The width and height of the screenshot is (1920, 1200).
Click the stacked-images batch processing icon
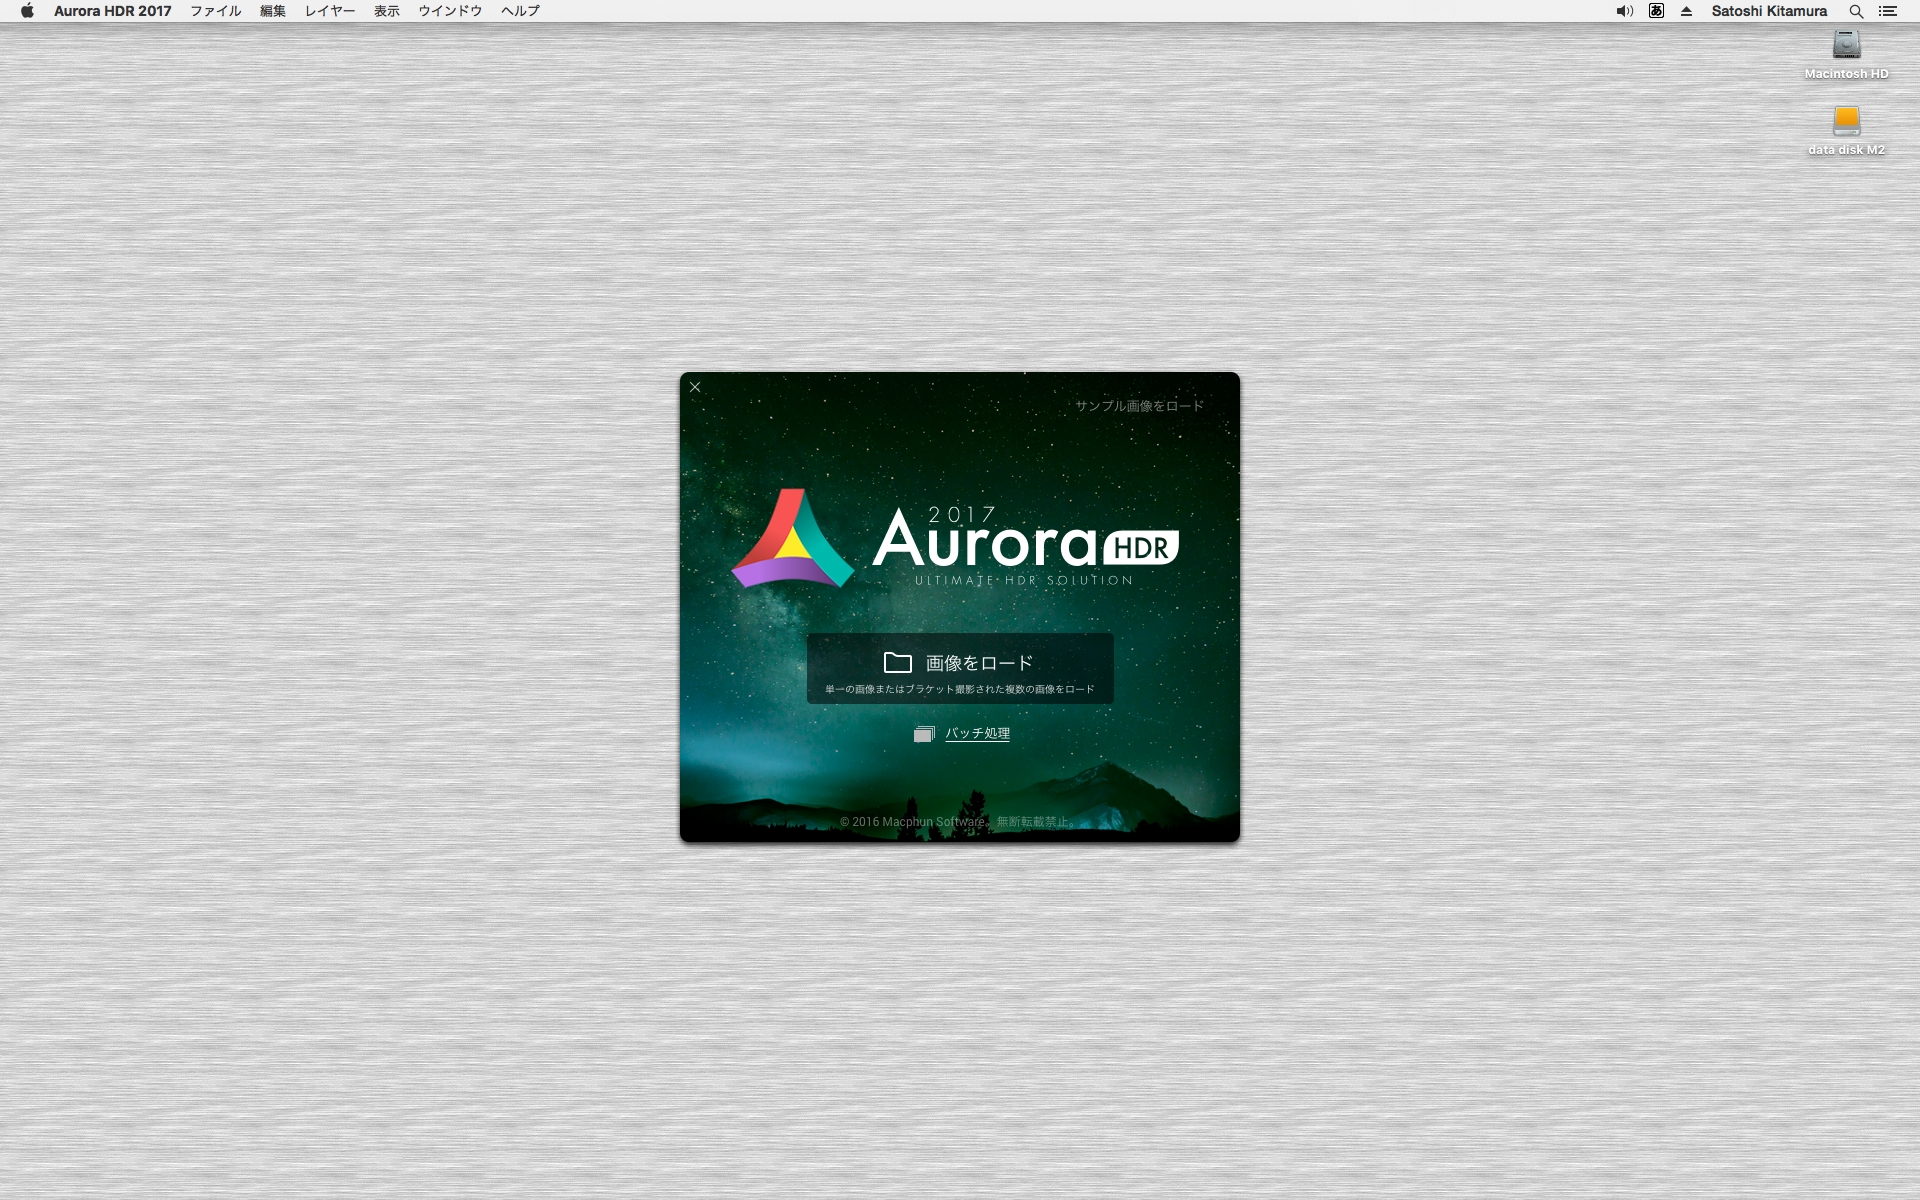point(923,734)
